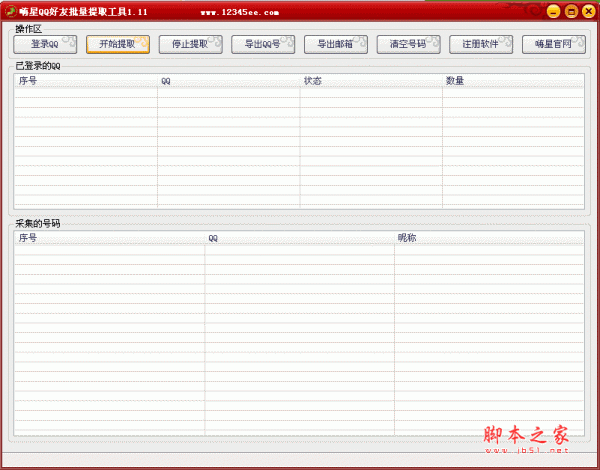This screenshot has width=600, height=470.
Task: Click QQ column header in 已登录的QQ table
Action: coord(229,81)
